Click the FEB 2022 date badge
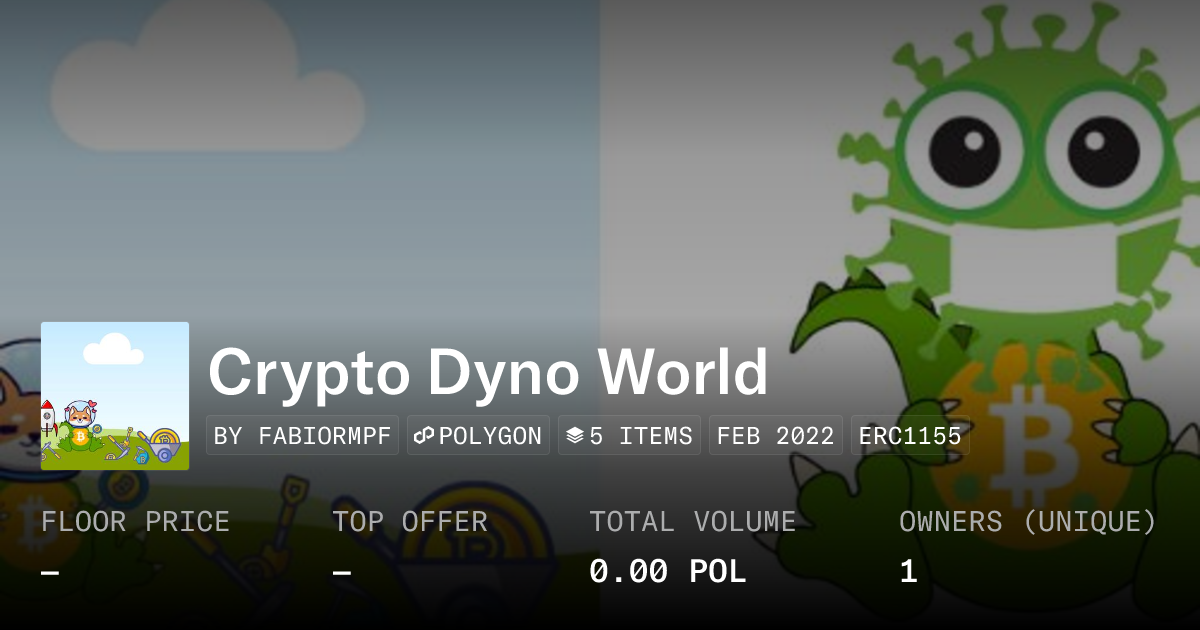The width and height of the screenshot is (1200, 630). pos(776,436)
